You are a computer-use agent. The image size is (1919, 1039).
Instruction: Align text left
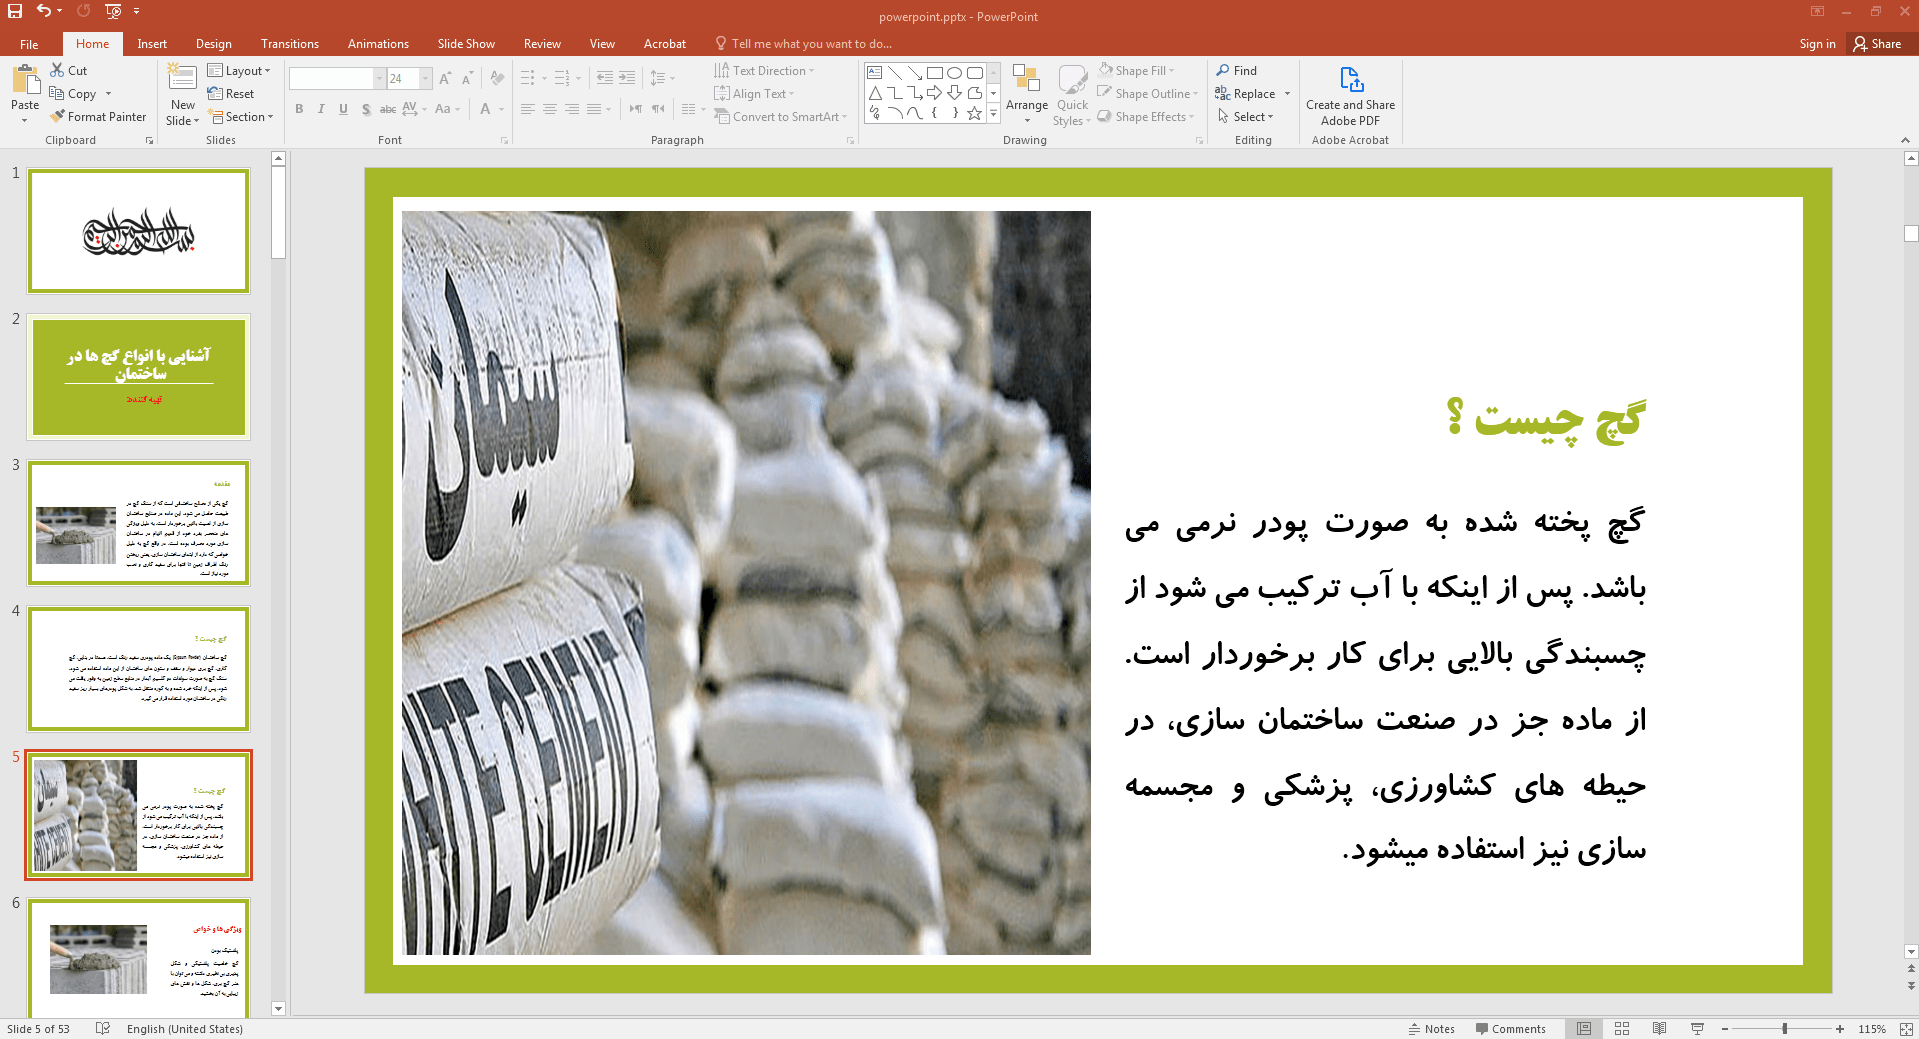528,109
